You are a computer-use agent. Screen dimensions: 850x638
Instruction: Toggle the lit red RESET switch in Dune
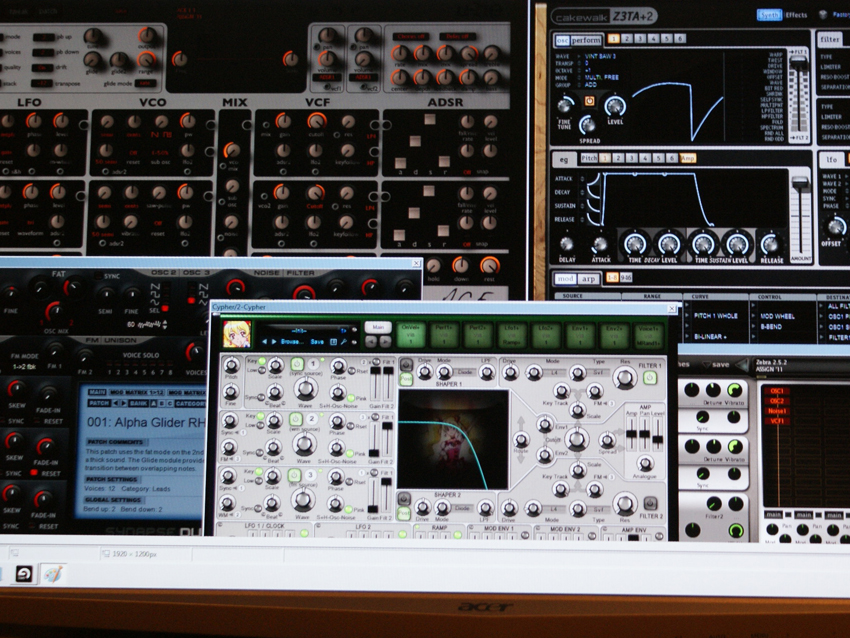[x=34, y=473]
